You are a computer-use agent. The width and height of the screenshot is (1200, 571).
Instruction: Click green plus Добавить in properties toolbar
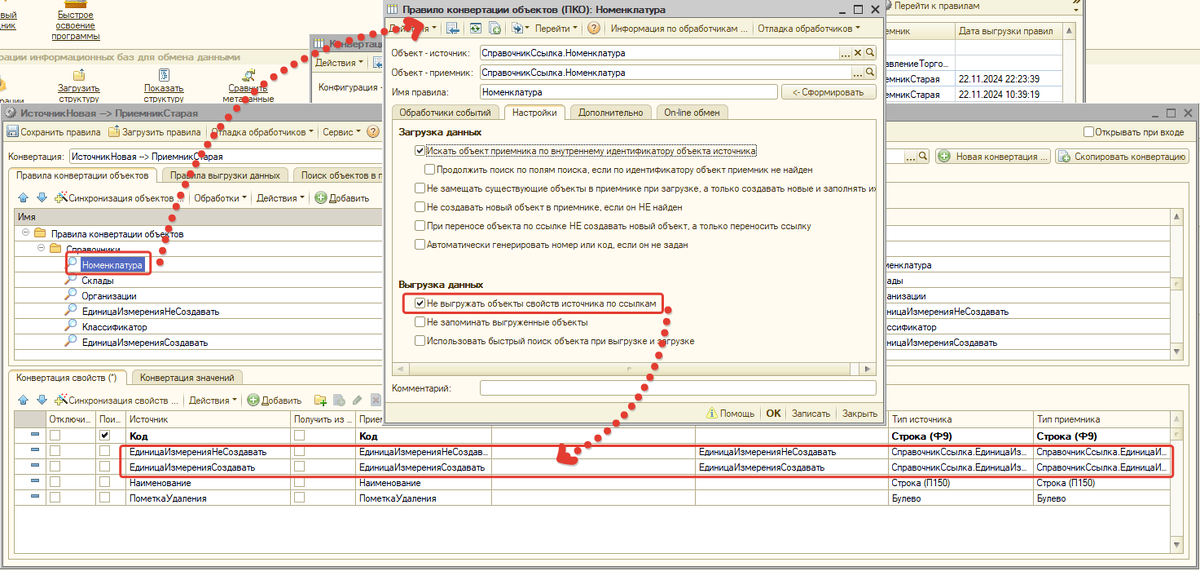point(253,400)
